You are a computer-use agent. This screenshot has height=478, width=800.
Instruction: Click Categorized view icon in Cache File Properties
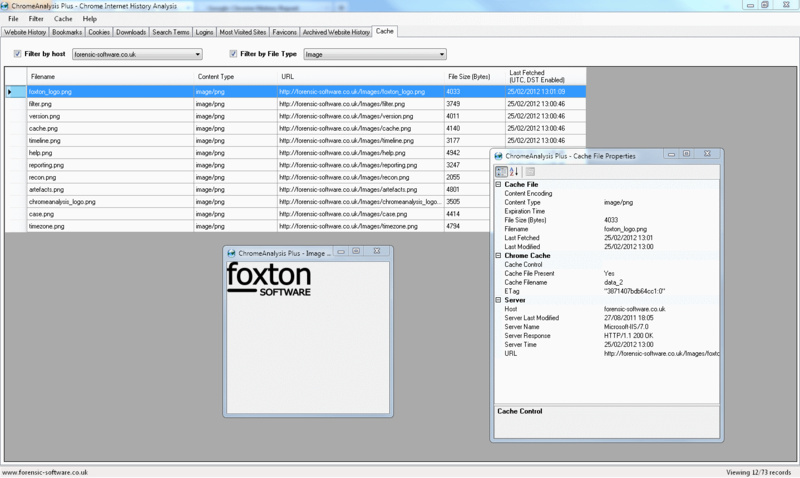(x=501, y=172)
